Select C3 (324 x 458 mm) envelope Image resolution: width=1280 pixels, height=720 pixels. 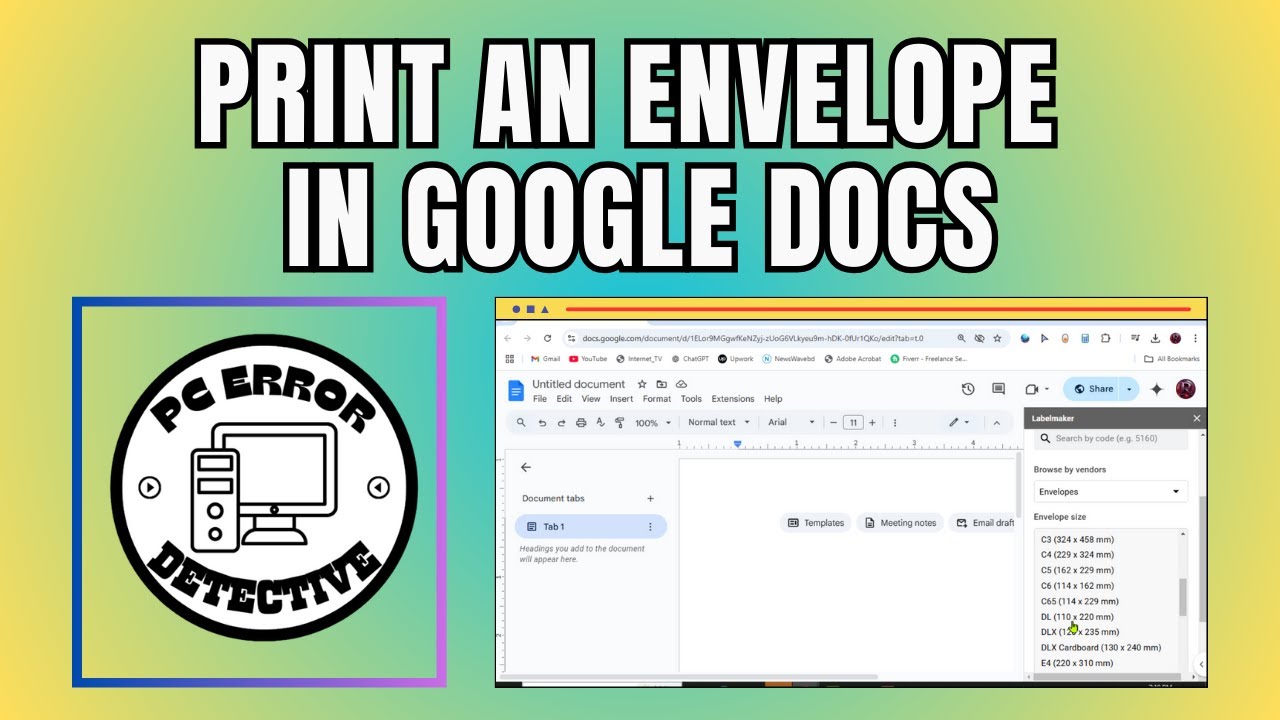1077,539
